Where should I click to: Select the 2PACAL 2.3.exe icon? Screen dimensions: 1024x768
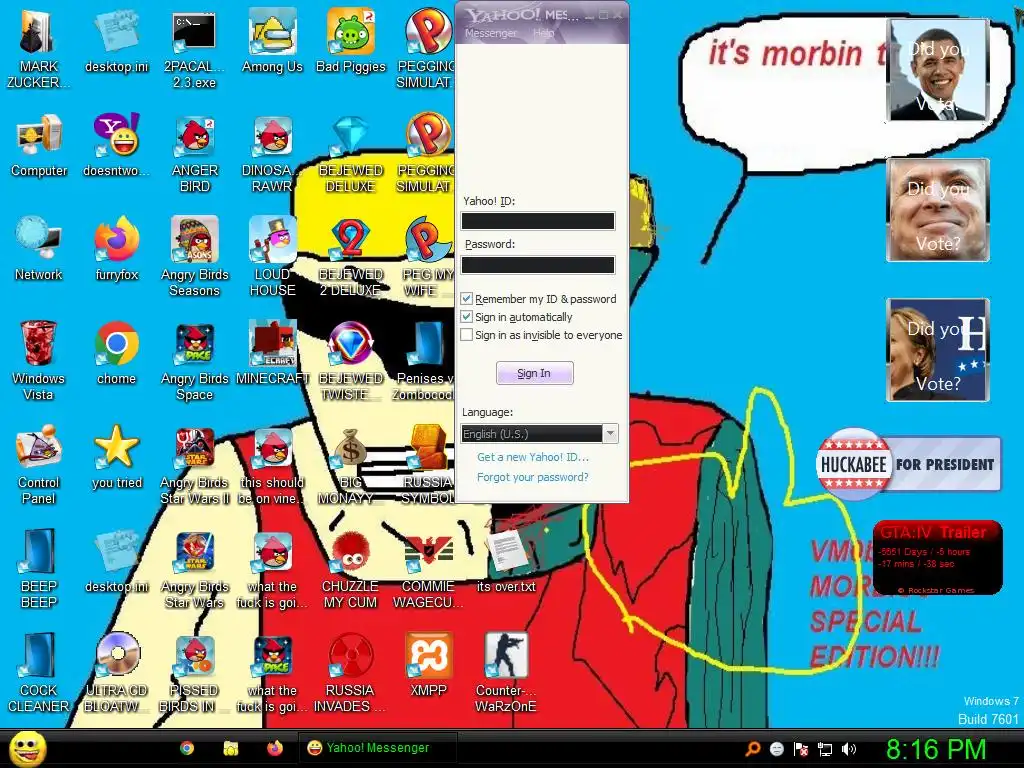click(194, 49)
